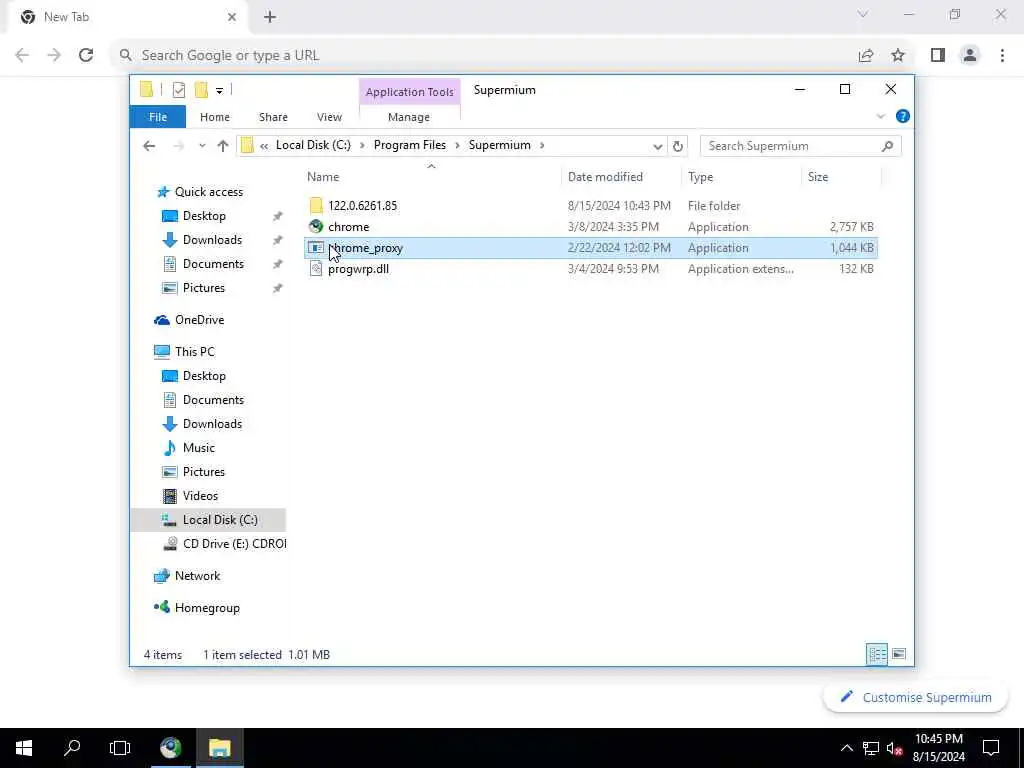1024x768 pixels.
Task: Click Program Files in address breadcrumb
Action: [x=409, y=145]
